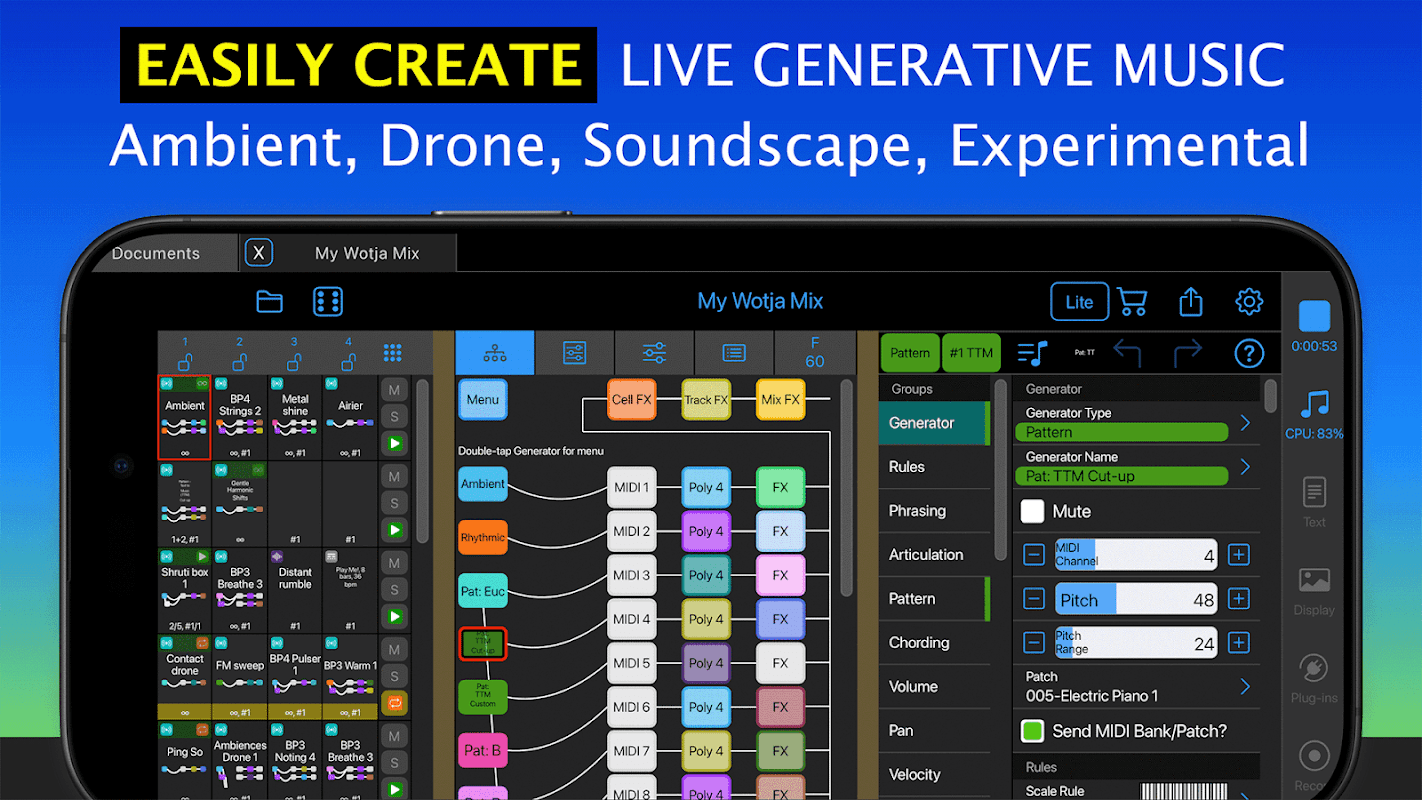This screenshot has width=1422, height=800.
Task: Tap the share export icon
Action: coord(1190,301)
